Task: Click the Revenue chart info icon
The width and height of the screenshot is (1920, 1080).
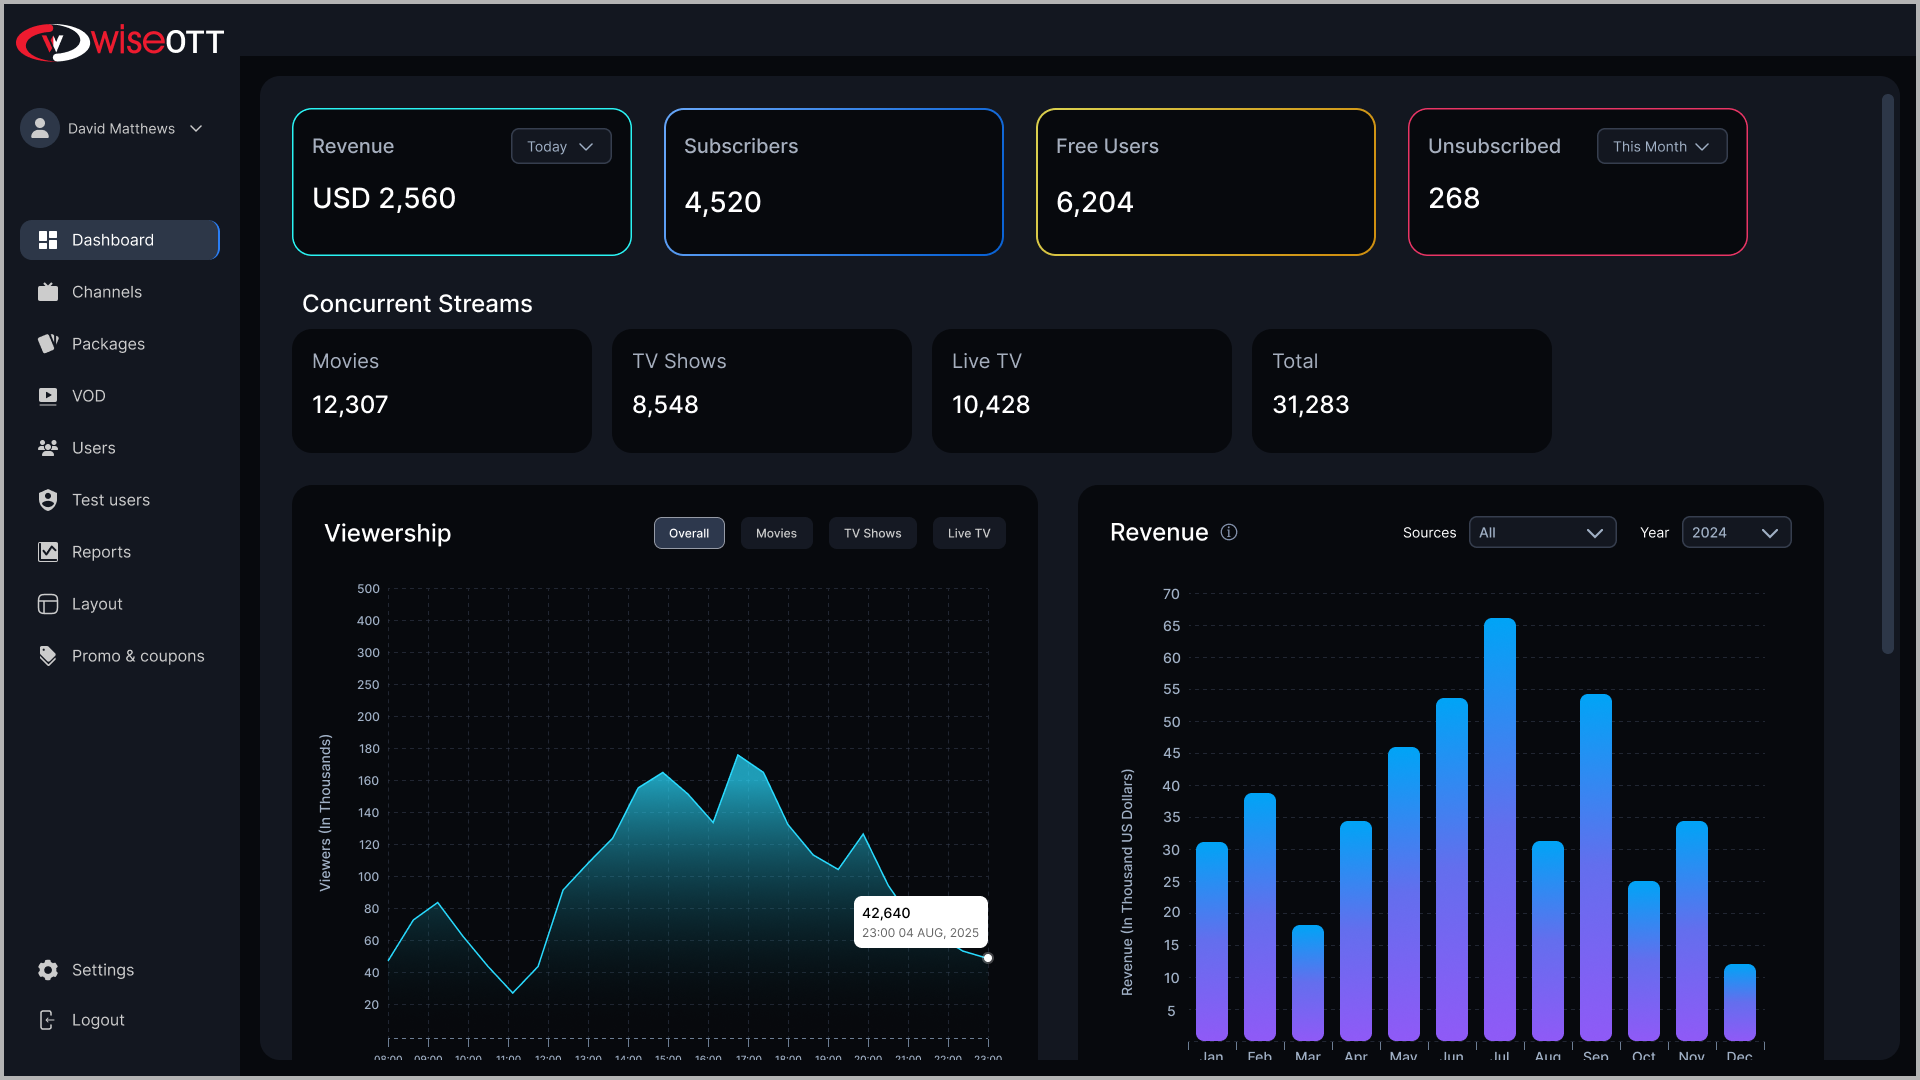Action: click(1229, 533)
